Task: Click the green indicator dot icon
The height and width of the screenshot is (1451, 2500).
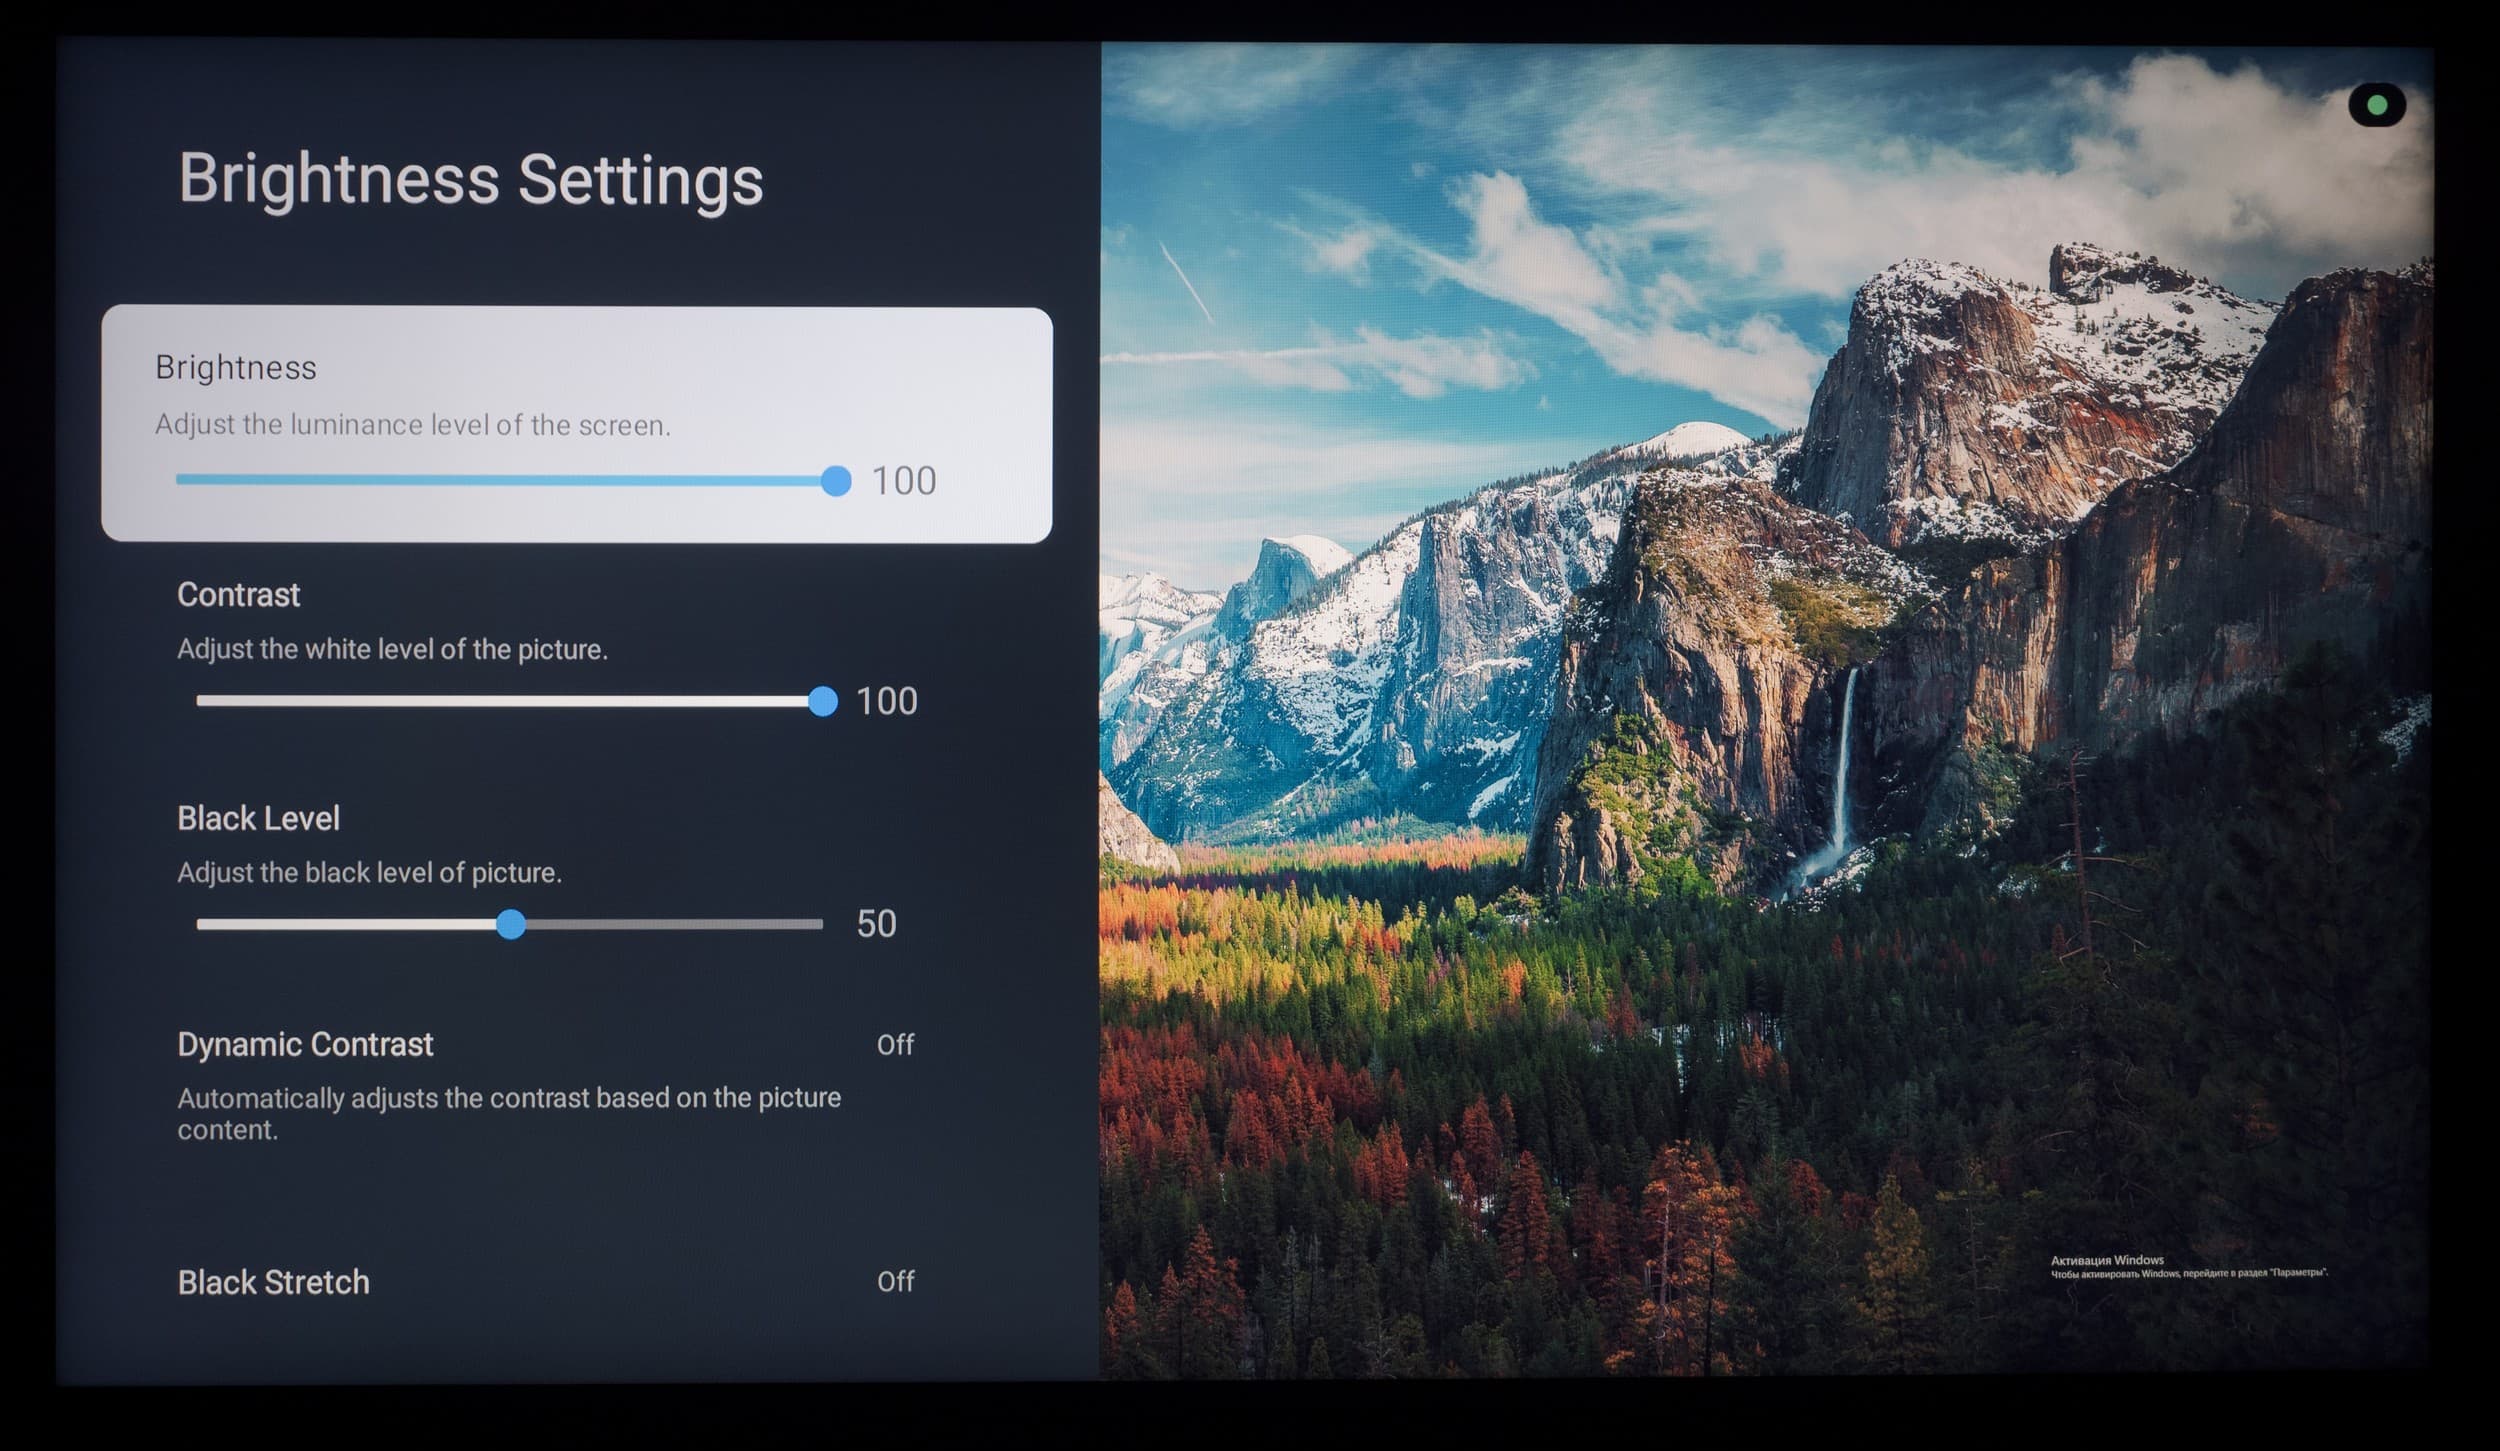Action: [x=2377, y=105]
